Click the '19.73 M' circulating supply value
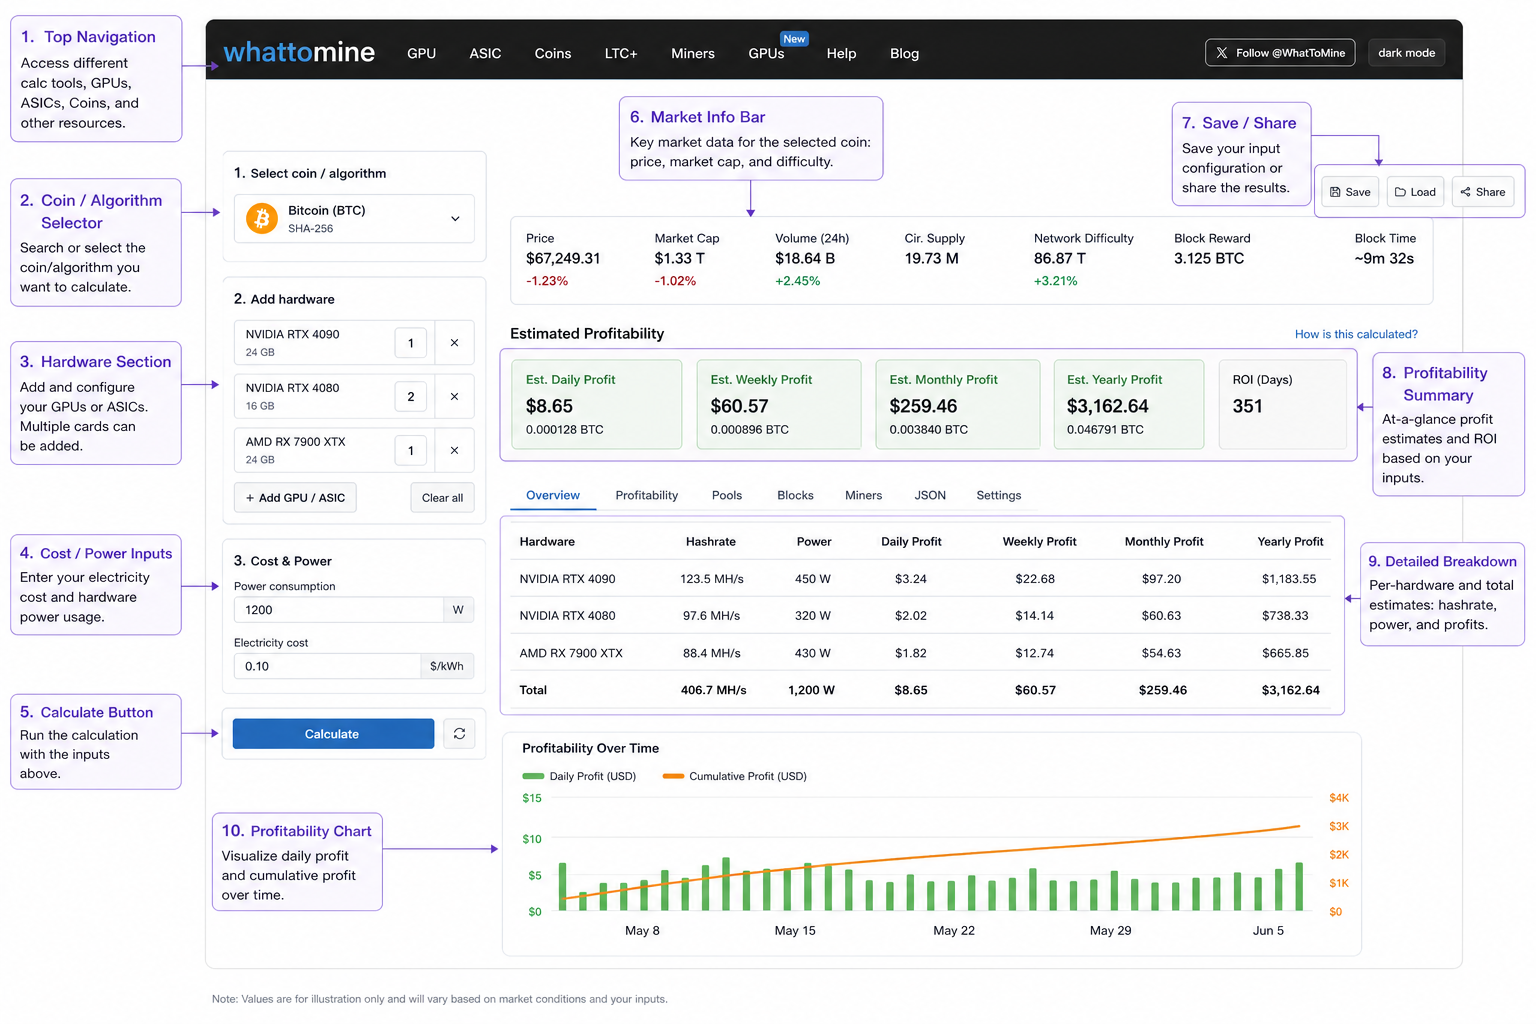This screenshot has height=1024, width=1536. click(931, 258)
